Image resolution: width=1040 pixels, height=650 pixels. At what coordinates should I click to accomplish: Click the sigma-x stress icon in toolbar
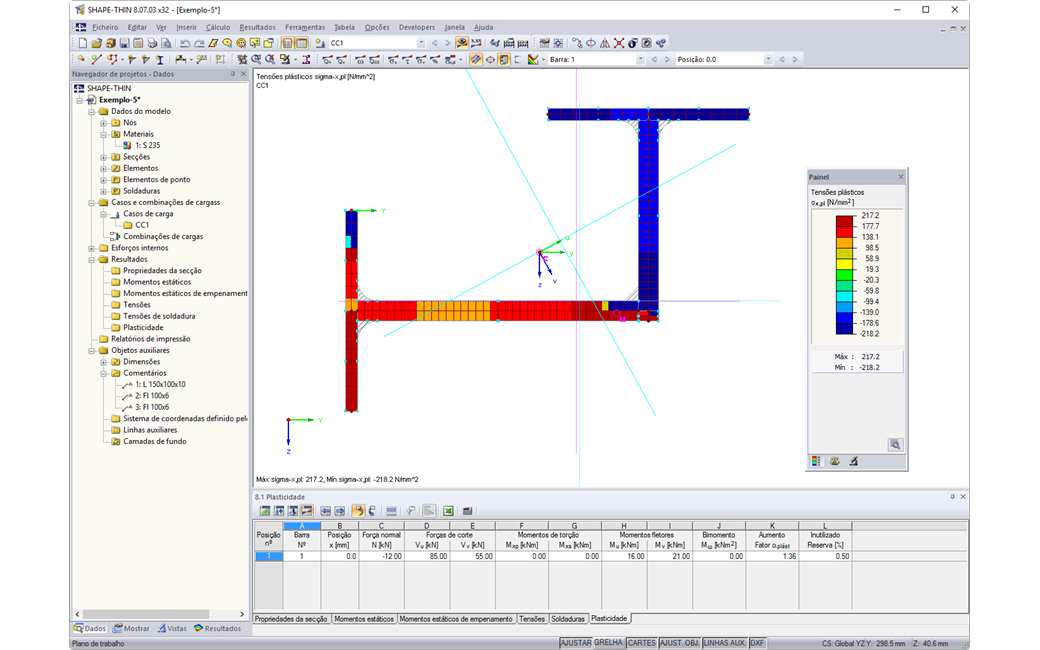[x=393, y=60]
